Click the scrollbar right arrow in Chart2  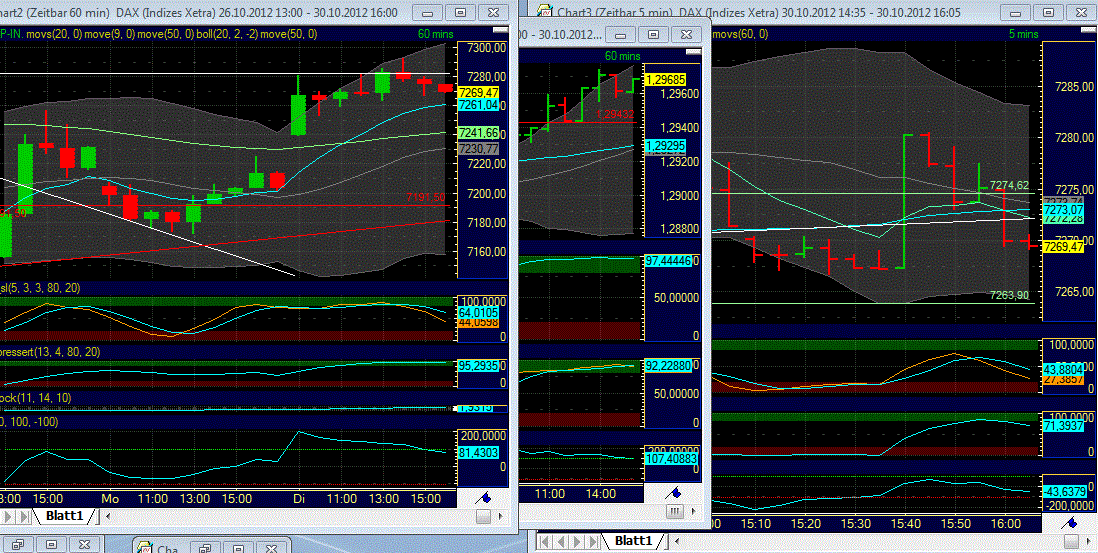coord(500,517)
